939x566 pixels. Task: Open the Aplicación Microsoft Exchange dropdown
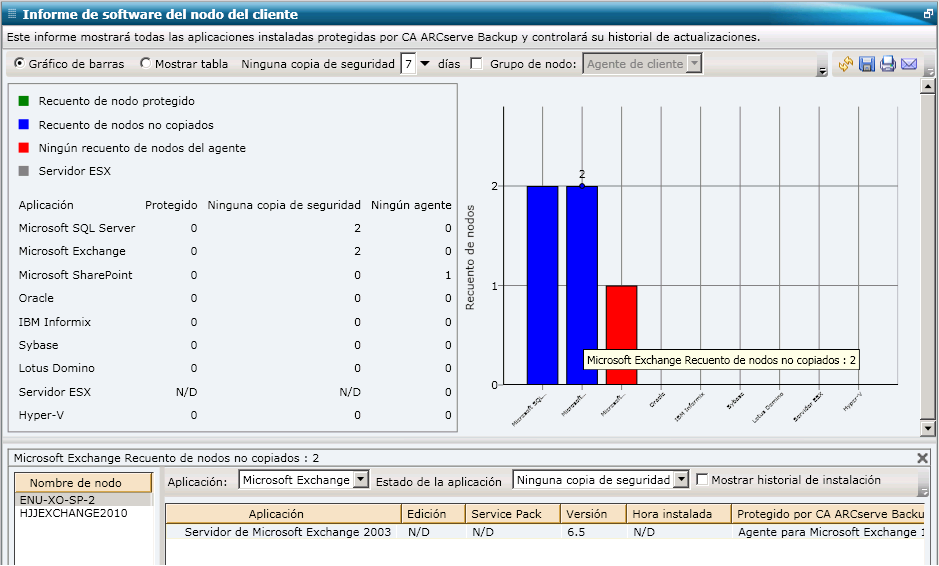pyautogui.click(x=361, y=480)
